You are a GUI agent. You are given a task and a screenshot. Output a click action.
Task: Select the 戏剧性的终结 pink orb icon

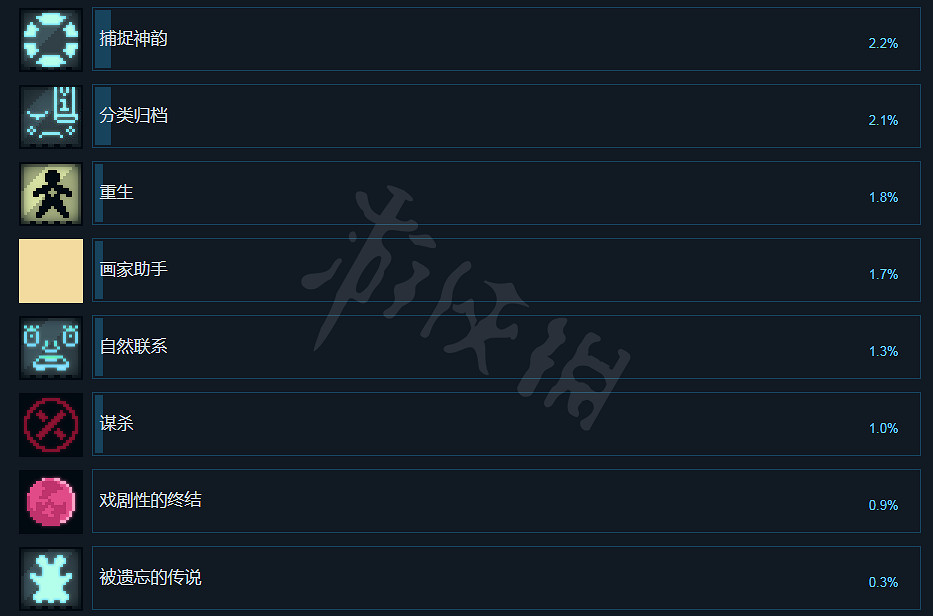click(x=51, y=502)
